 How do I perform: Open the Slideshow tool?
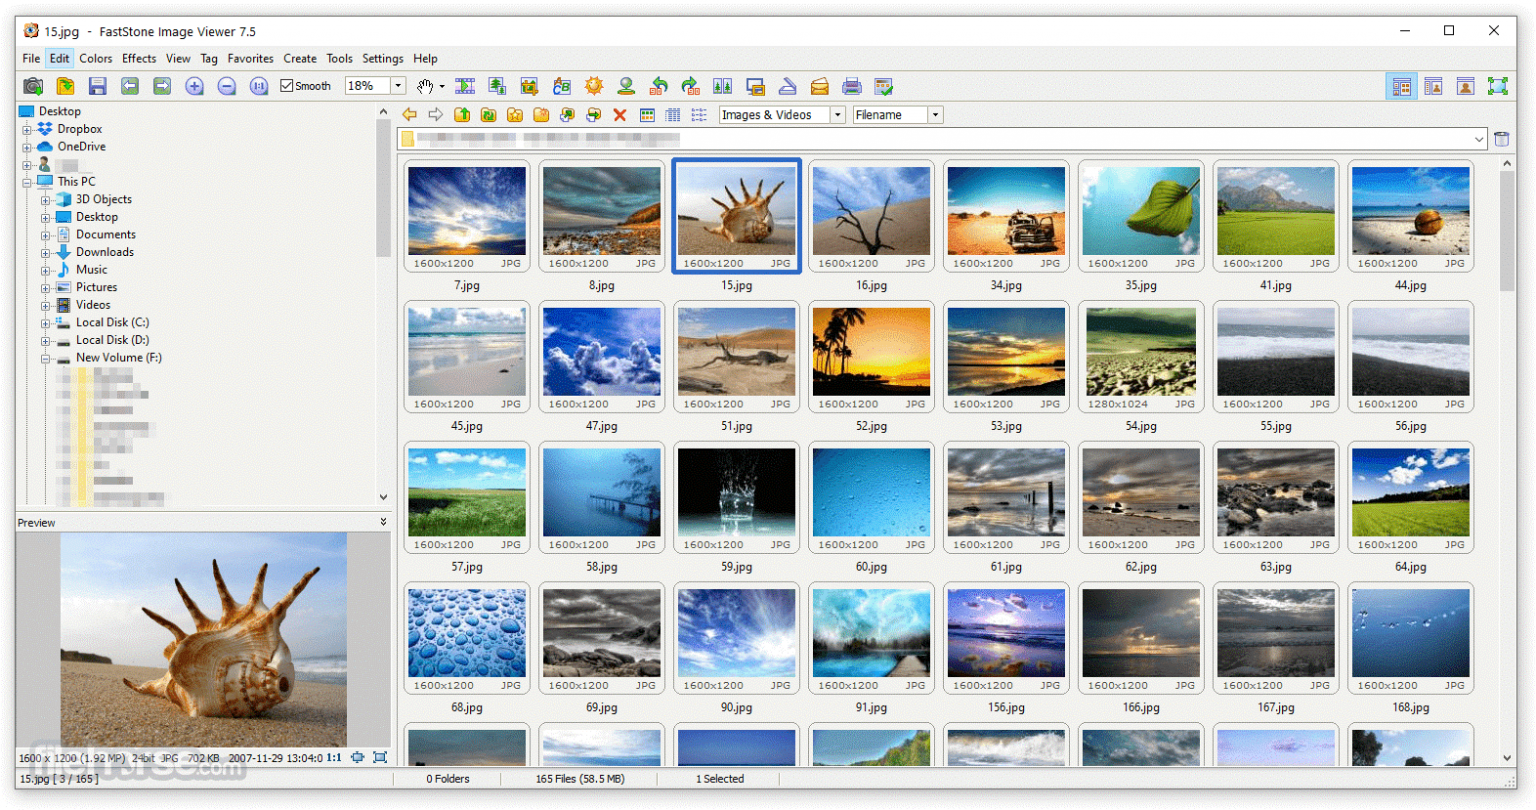point(465,86)
